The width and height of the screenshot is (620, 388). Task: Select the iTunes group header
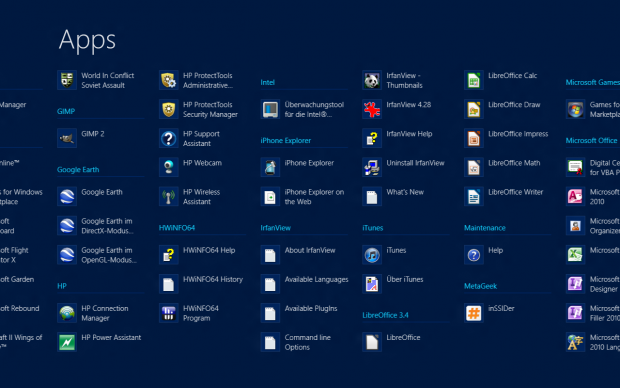[372, 228]
